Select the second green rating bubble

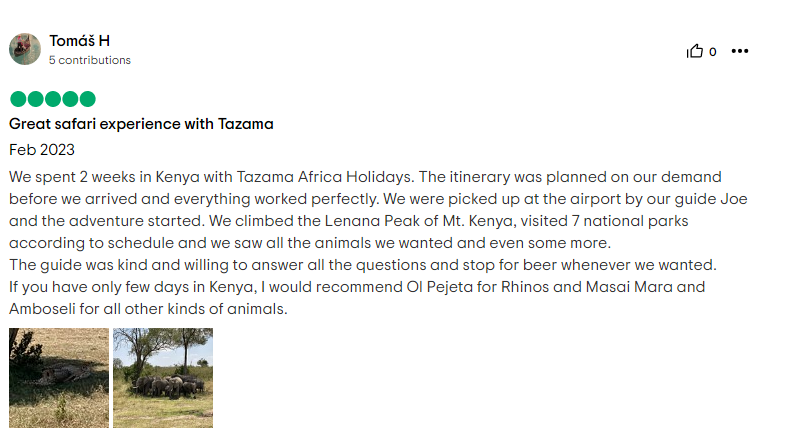tap(35, 99)
